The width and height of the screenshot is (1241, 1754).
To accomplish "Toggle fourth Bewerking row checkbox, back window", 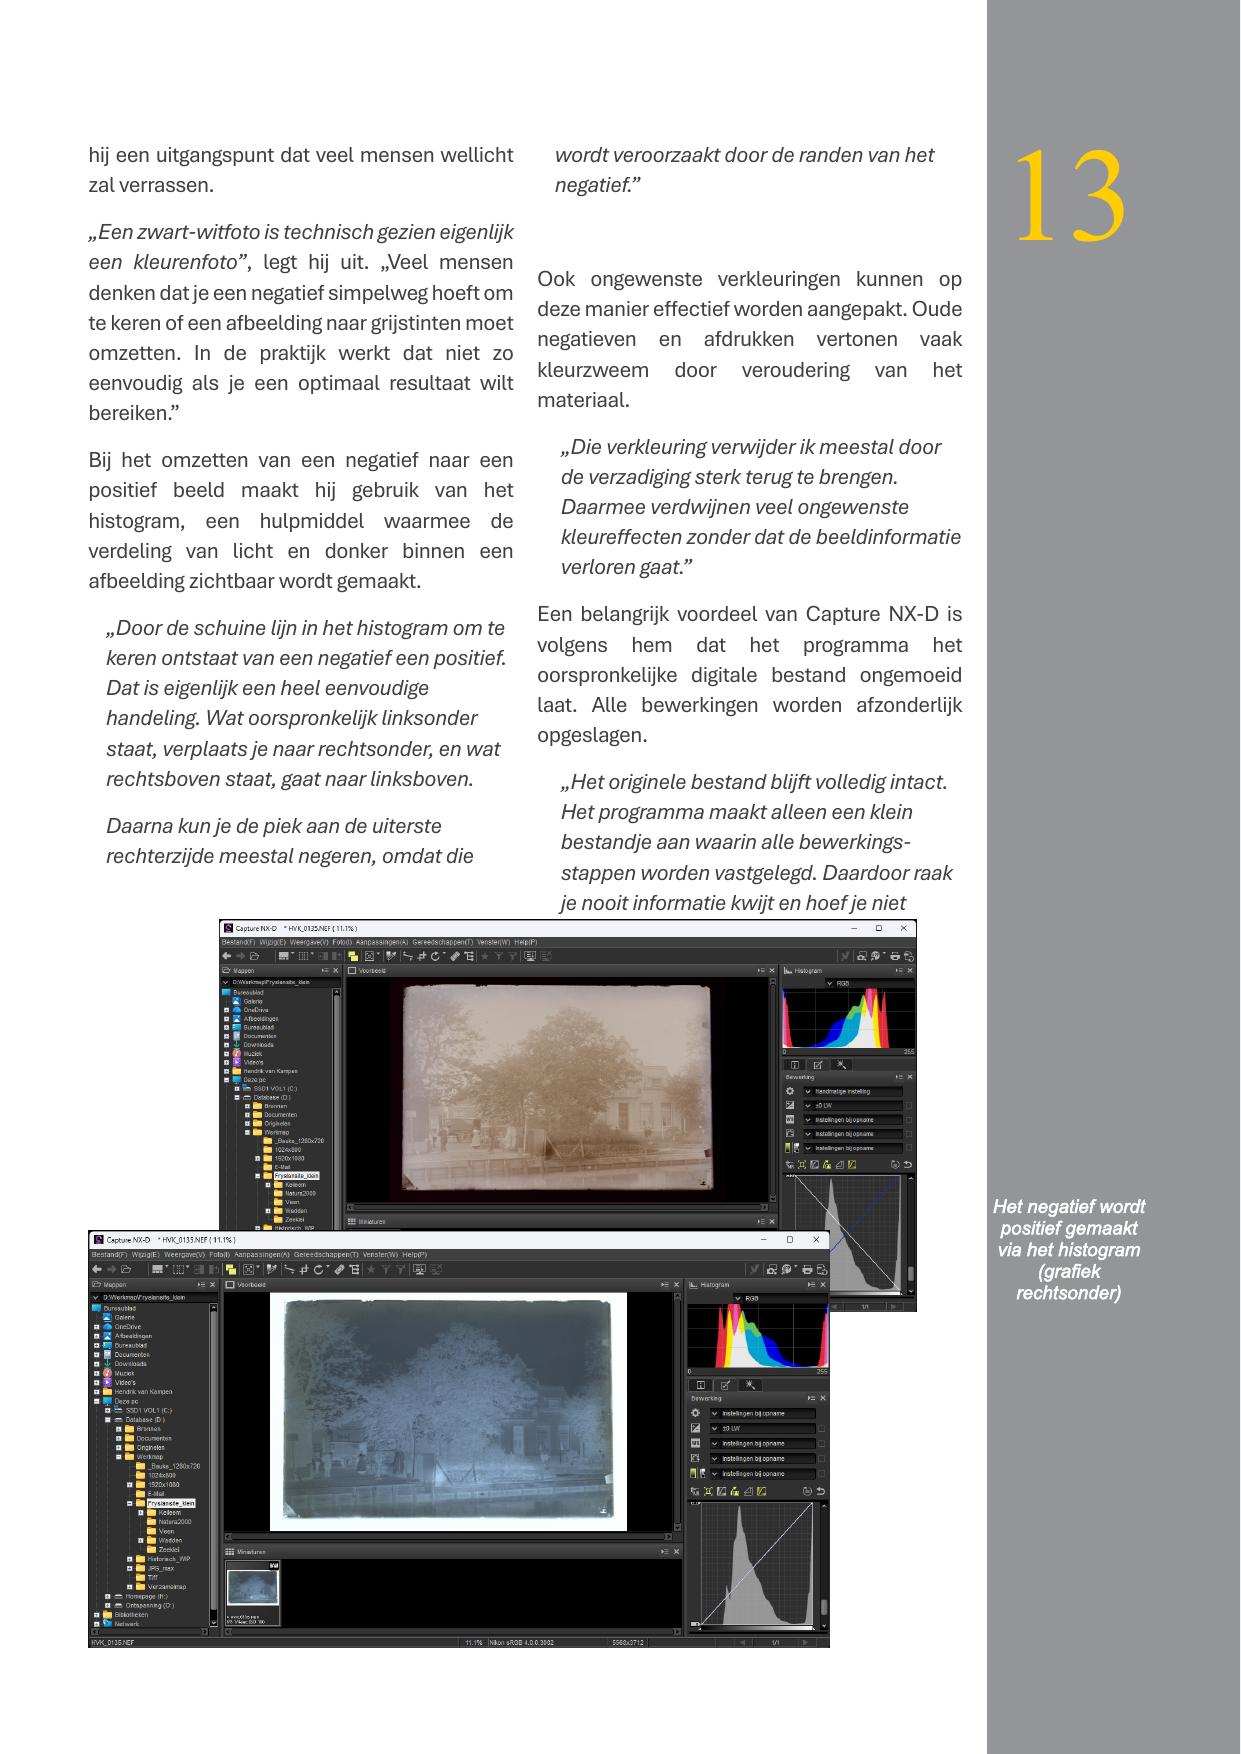I will tap(909, 1134).
